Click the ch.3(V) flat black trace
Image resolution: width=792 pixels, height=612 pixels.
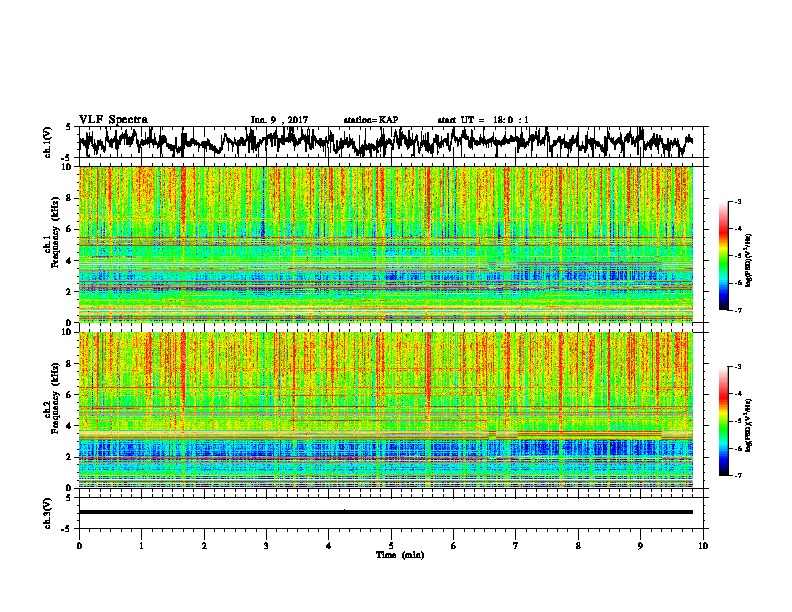386,512
